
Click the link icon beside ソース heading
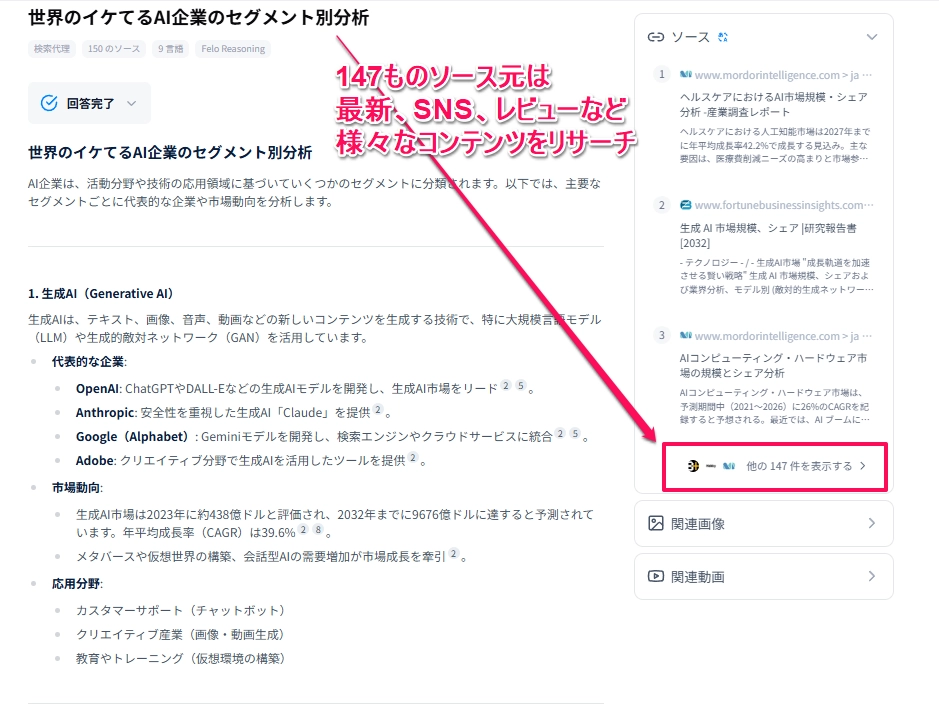tap(656, 37)
